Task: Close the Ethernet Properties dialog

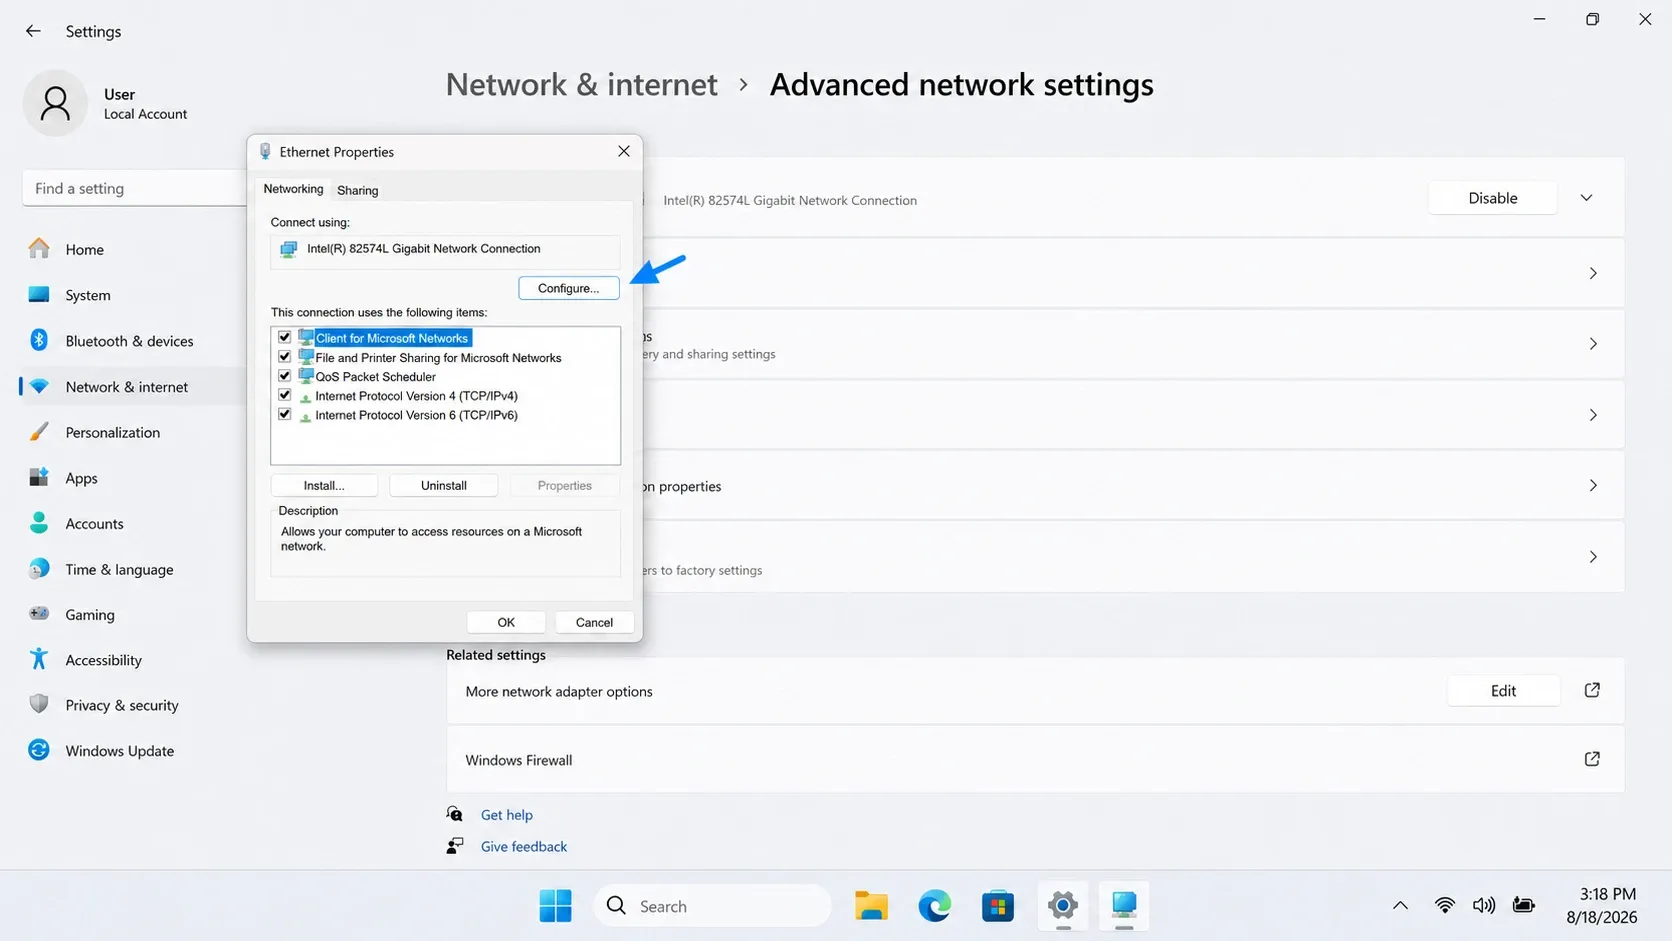Action: (x=623, y=151)
